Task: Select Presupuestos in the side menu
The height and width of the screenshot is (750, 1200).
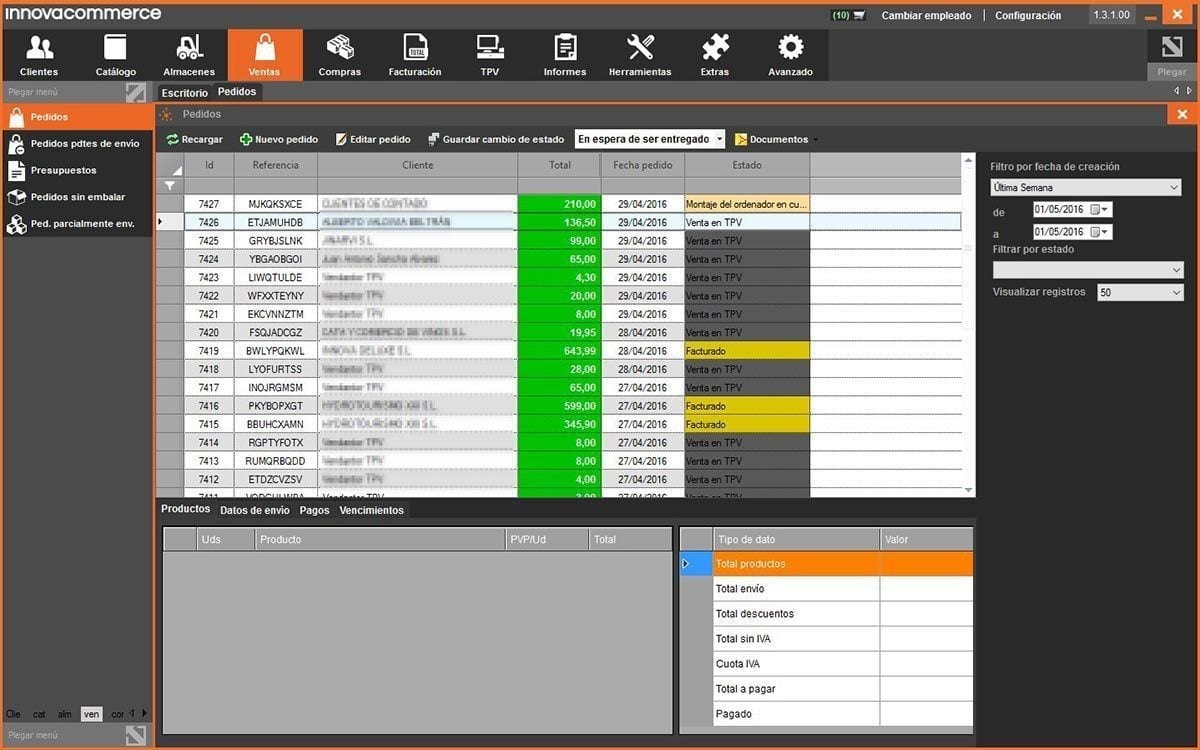Action: coord(63,171)
